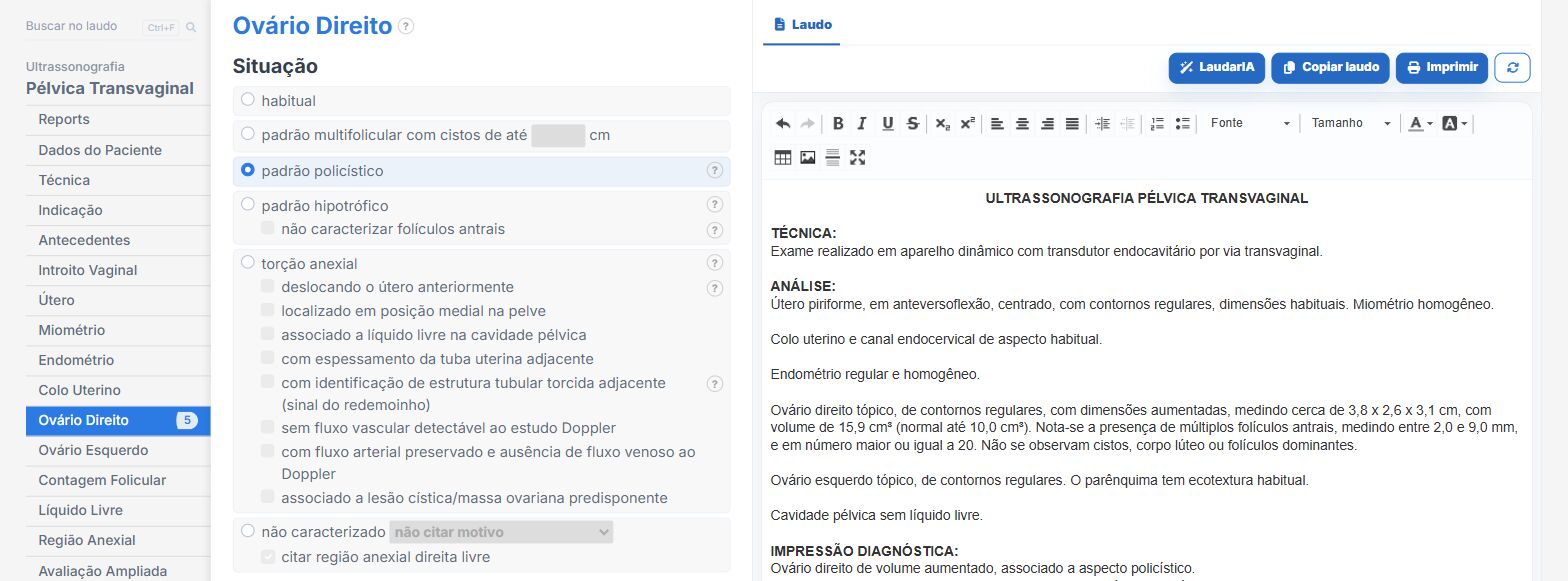This screenshot has height=581, width=1568.
Task: Select não caracterizado radio option
Action: (248, 532)
